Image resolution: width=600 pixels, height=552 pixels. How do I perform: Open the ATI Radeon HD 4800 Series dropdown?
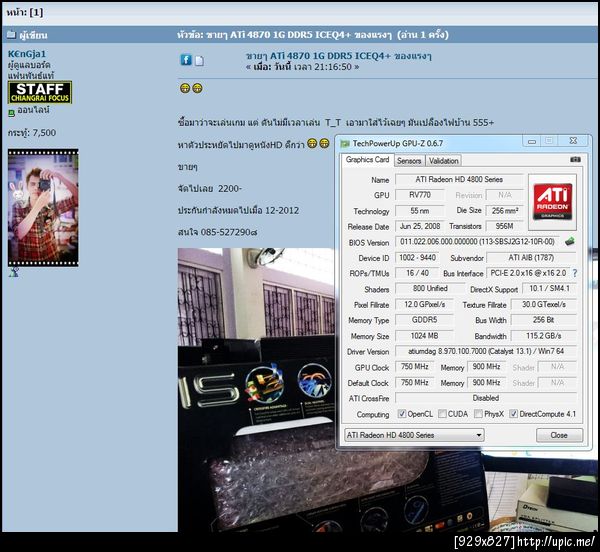click(x=414, y=435)
